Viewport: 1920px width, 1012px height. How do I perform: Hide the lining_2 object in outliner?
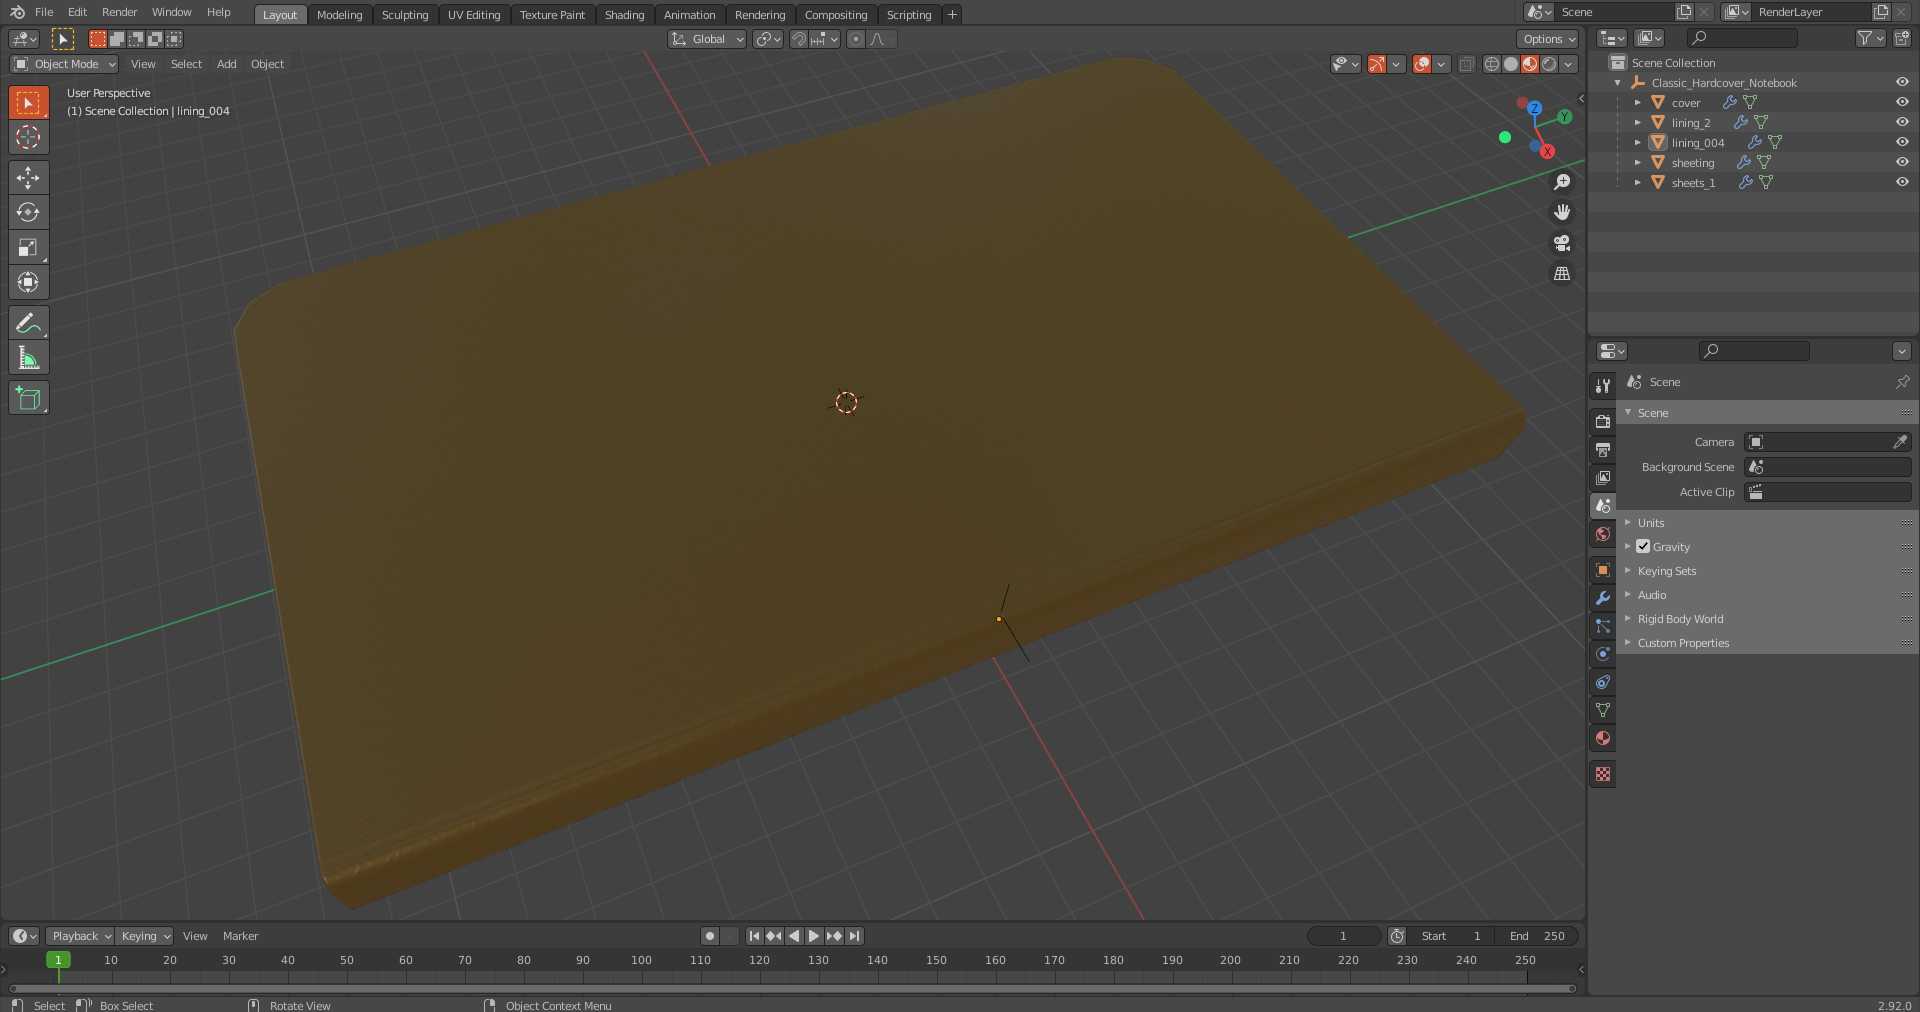(x=1902, y=122)
